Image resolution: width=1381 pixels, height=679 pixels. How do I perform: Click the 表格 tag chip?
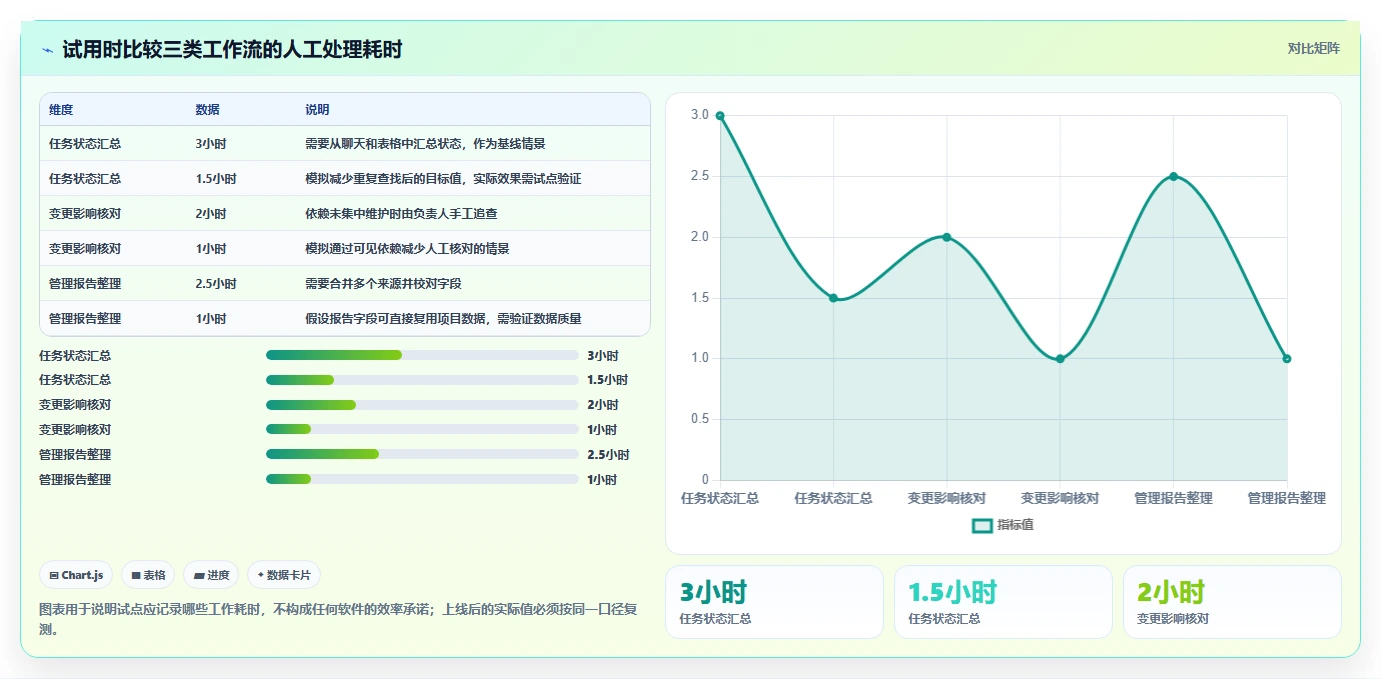148,575
